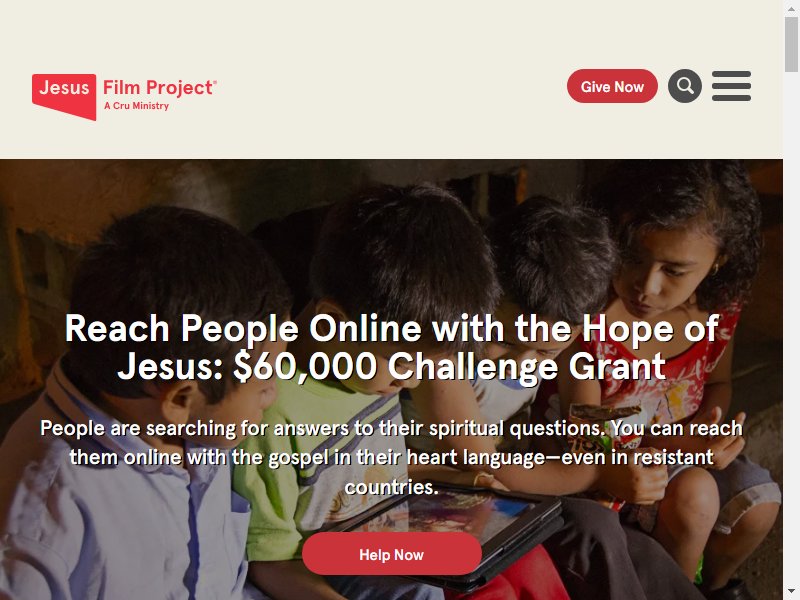The width and height of the screenshot is (800, 600).
Task: Click the red Jesus logo badge
Action: 64,96
